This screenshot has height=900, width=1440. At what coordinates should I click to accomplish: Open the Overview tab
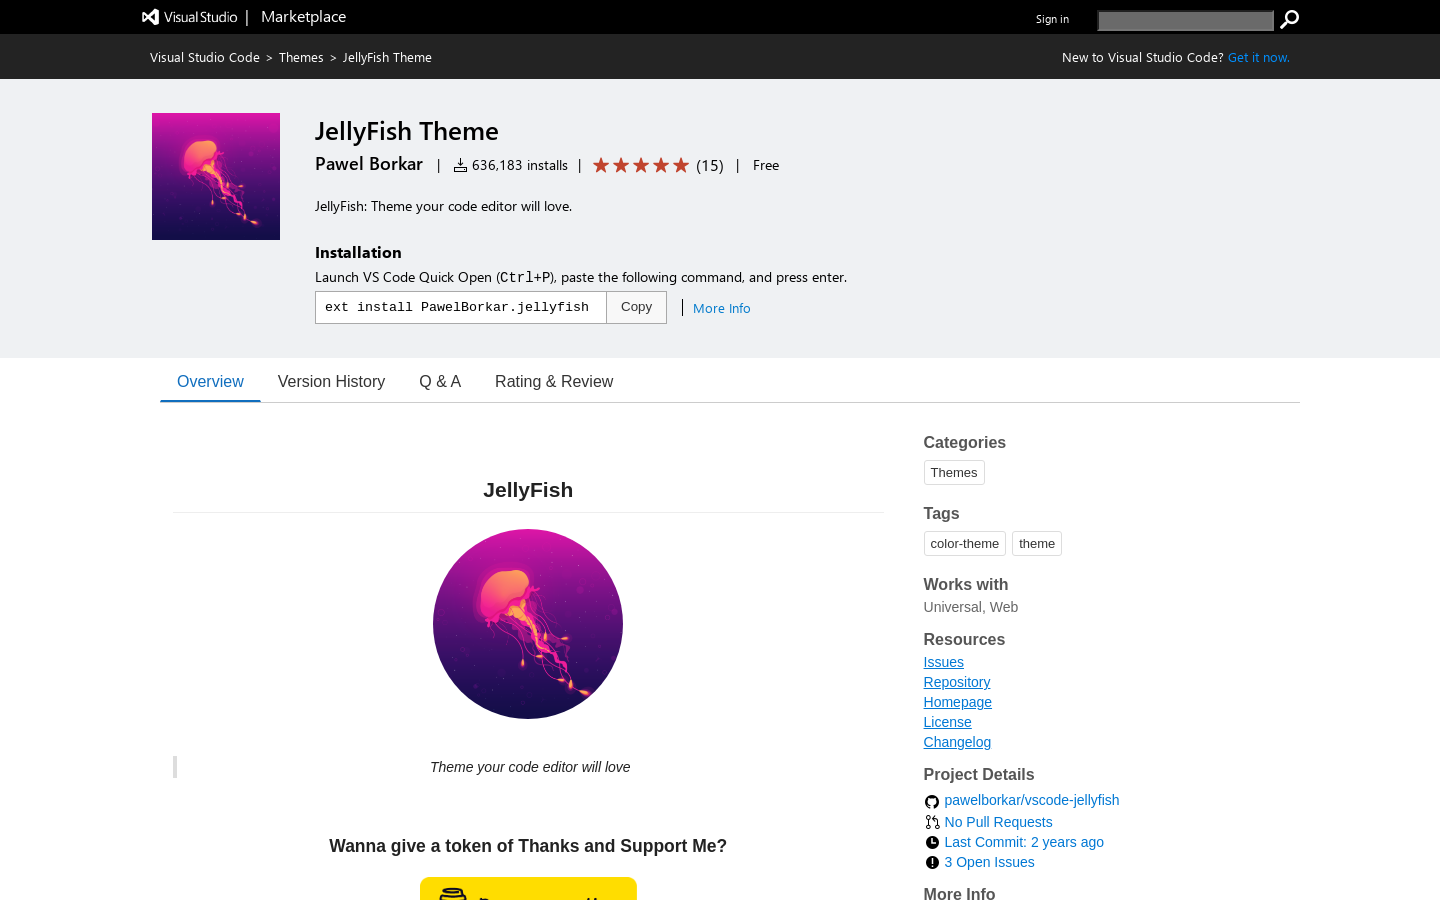click(x=210, y=381)
